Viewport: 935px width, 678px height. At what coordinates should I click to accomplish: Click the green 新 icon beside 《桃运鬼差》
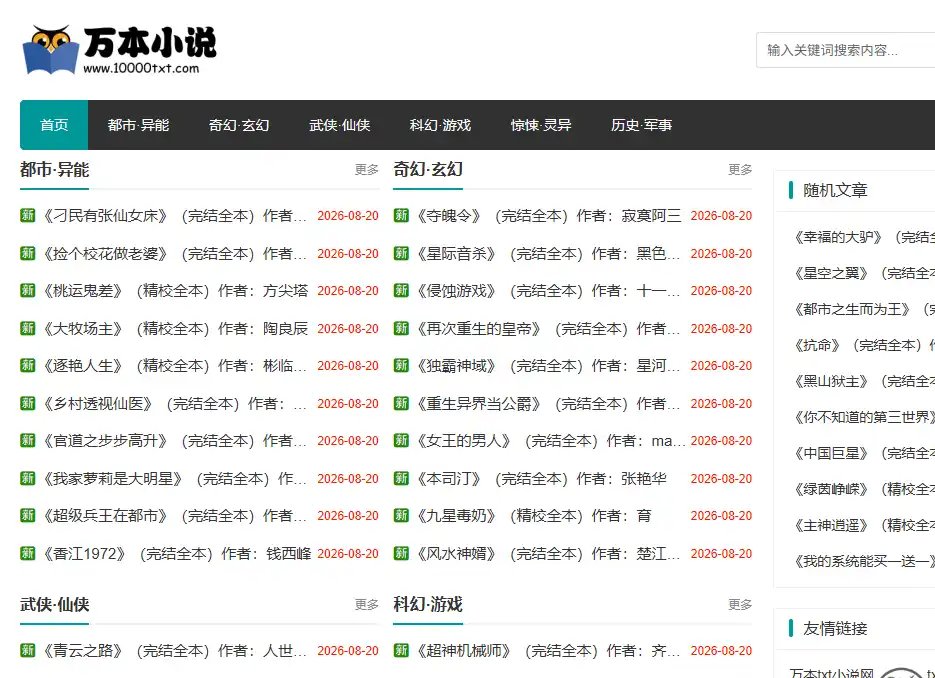coord(27,290)
